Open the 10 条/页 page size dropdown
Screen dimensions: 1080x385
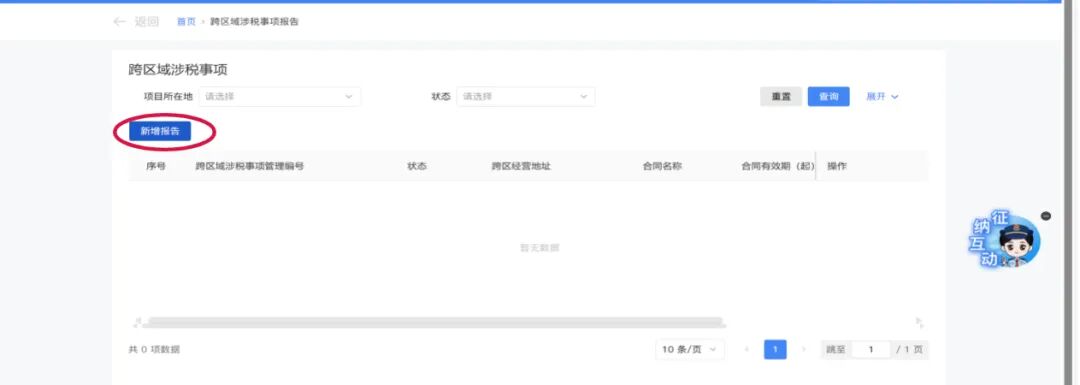coord(689,350)
